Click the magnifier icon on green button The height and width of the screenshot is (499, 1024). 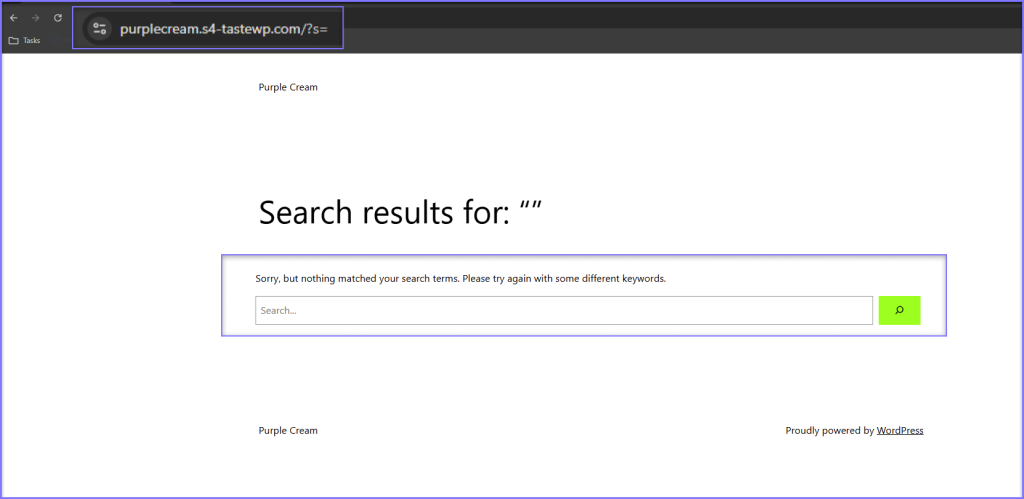click(x=899, y=311)
